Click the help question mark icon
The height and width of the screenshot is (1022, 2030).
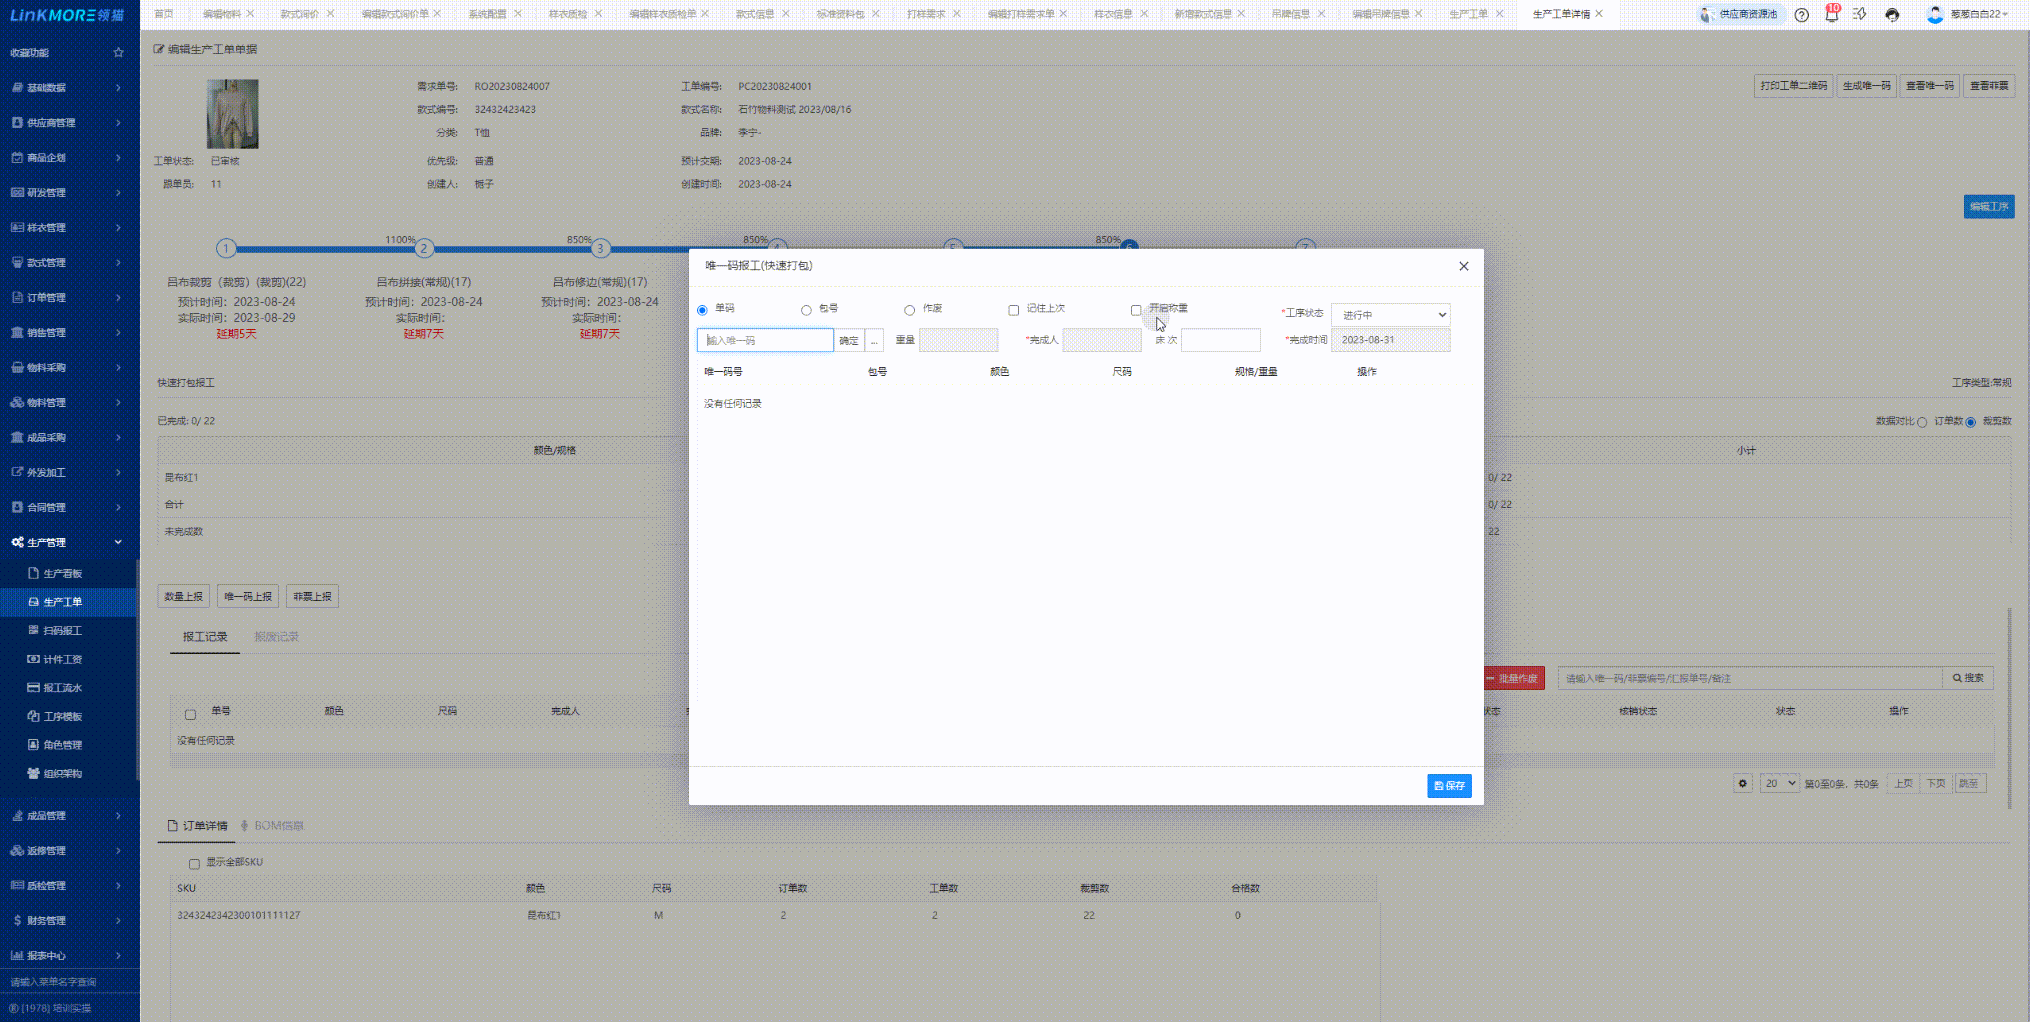tap(1801, 15)
